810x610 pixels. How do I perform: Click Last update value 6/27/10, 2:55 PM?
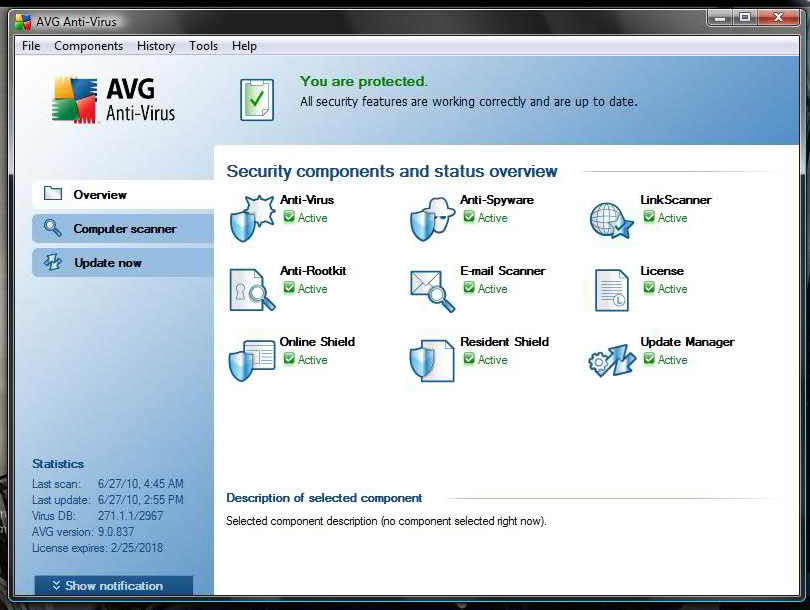[141, 500]
